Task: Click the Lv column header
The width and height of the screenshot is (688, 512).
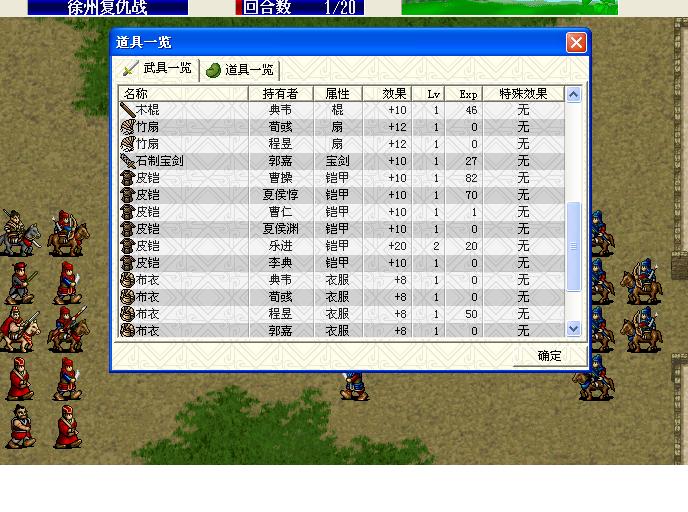Action: pyautogui.click(x=428, y=93)
